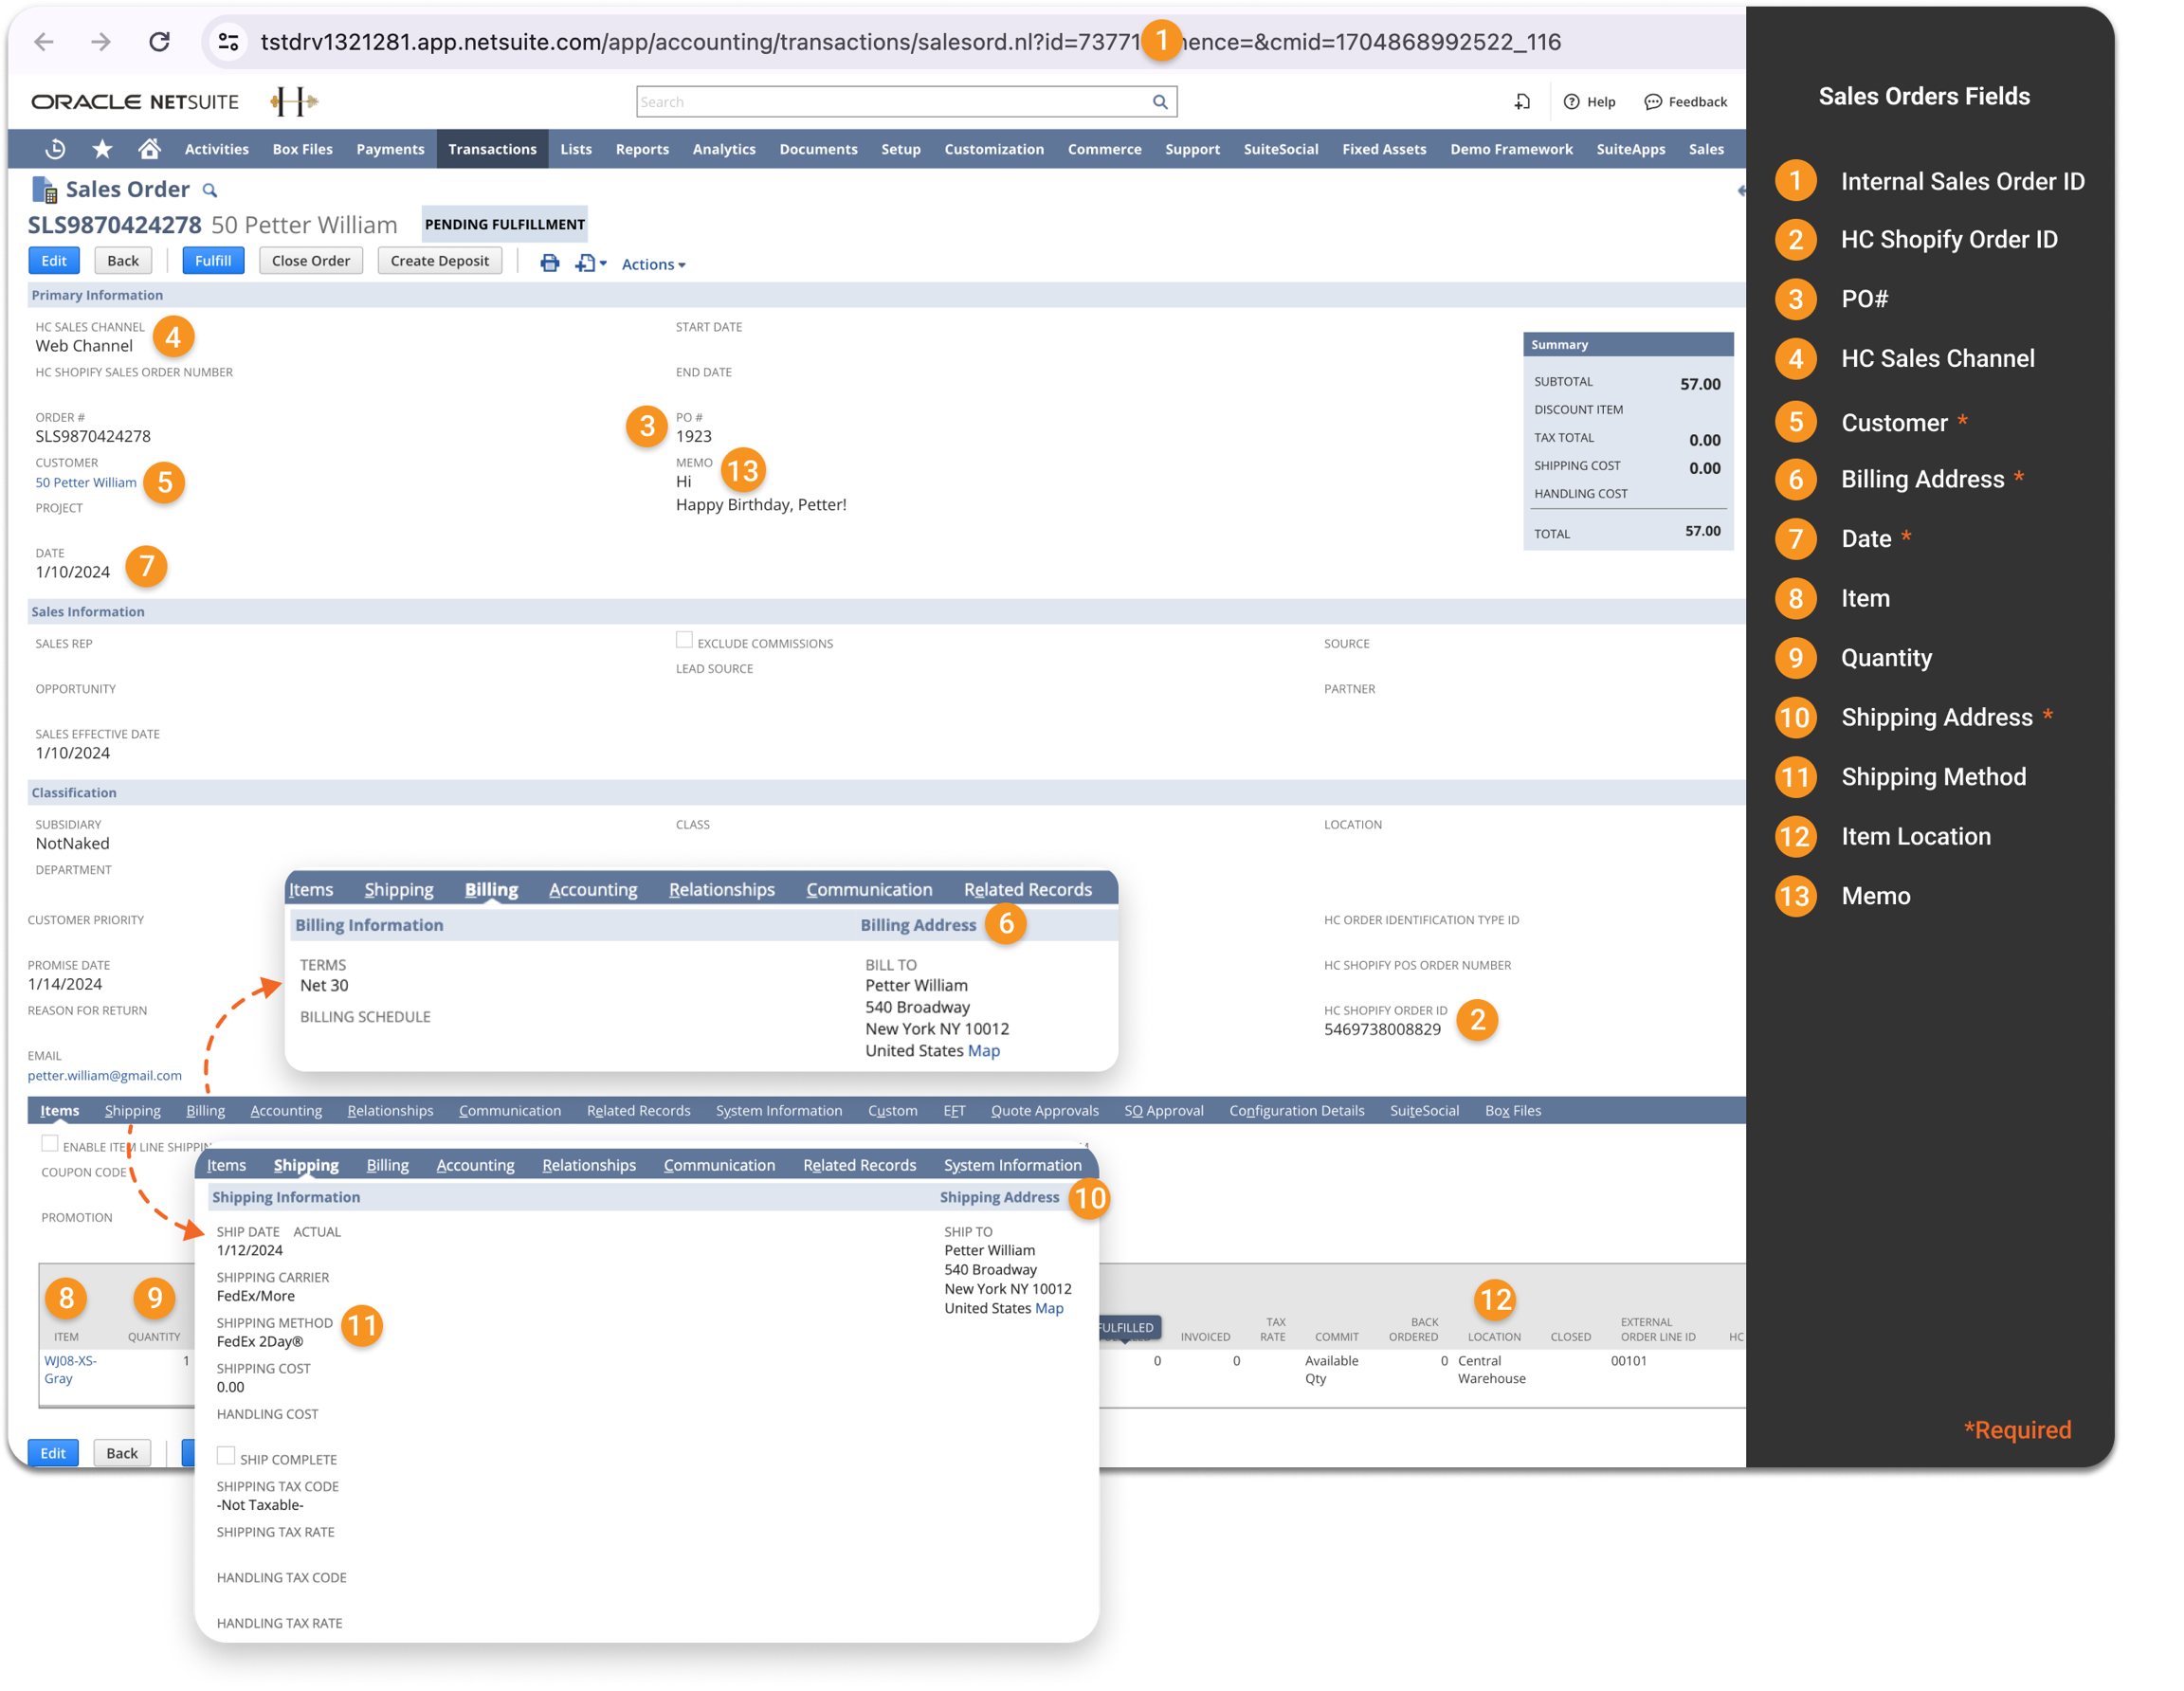
Task: Click the new-record plus icon near Actions
Action: point(590,264)
